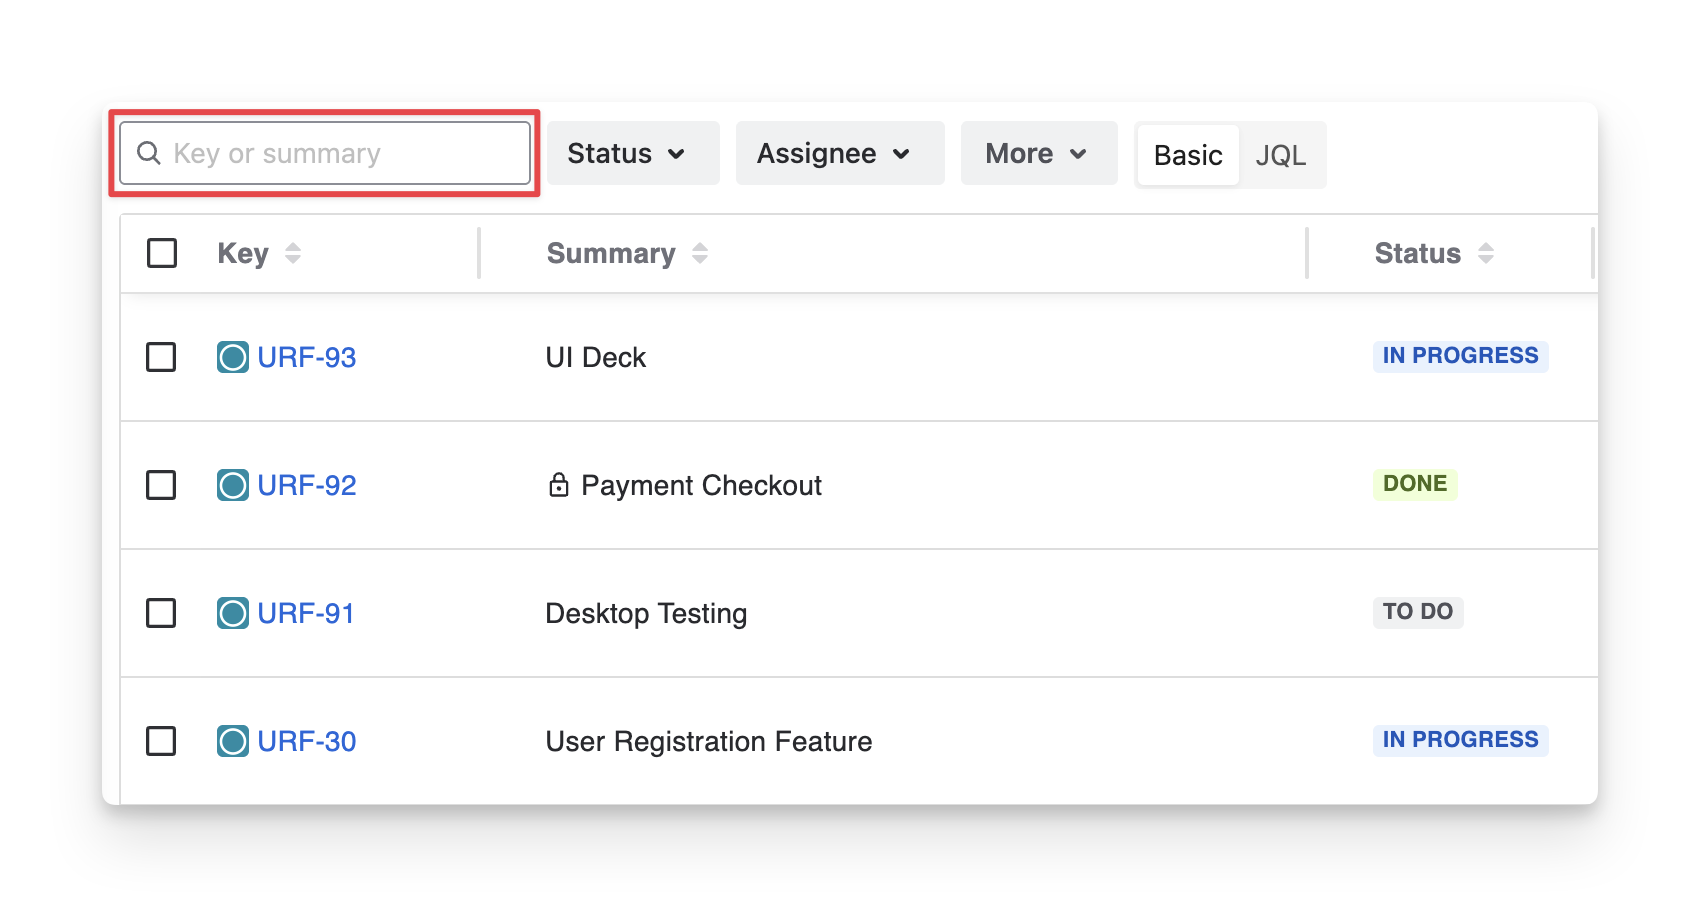This screenshot has height=907, width=1700.
Task: Select the Basic search mode
Action: click(x=1188, y=155)
